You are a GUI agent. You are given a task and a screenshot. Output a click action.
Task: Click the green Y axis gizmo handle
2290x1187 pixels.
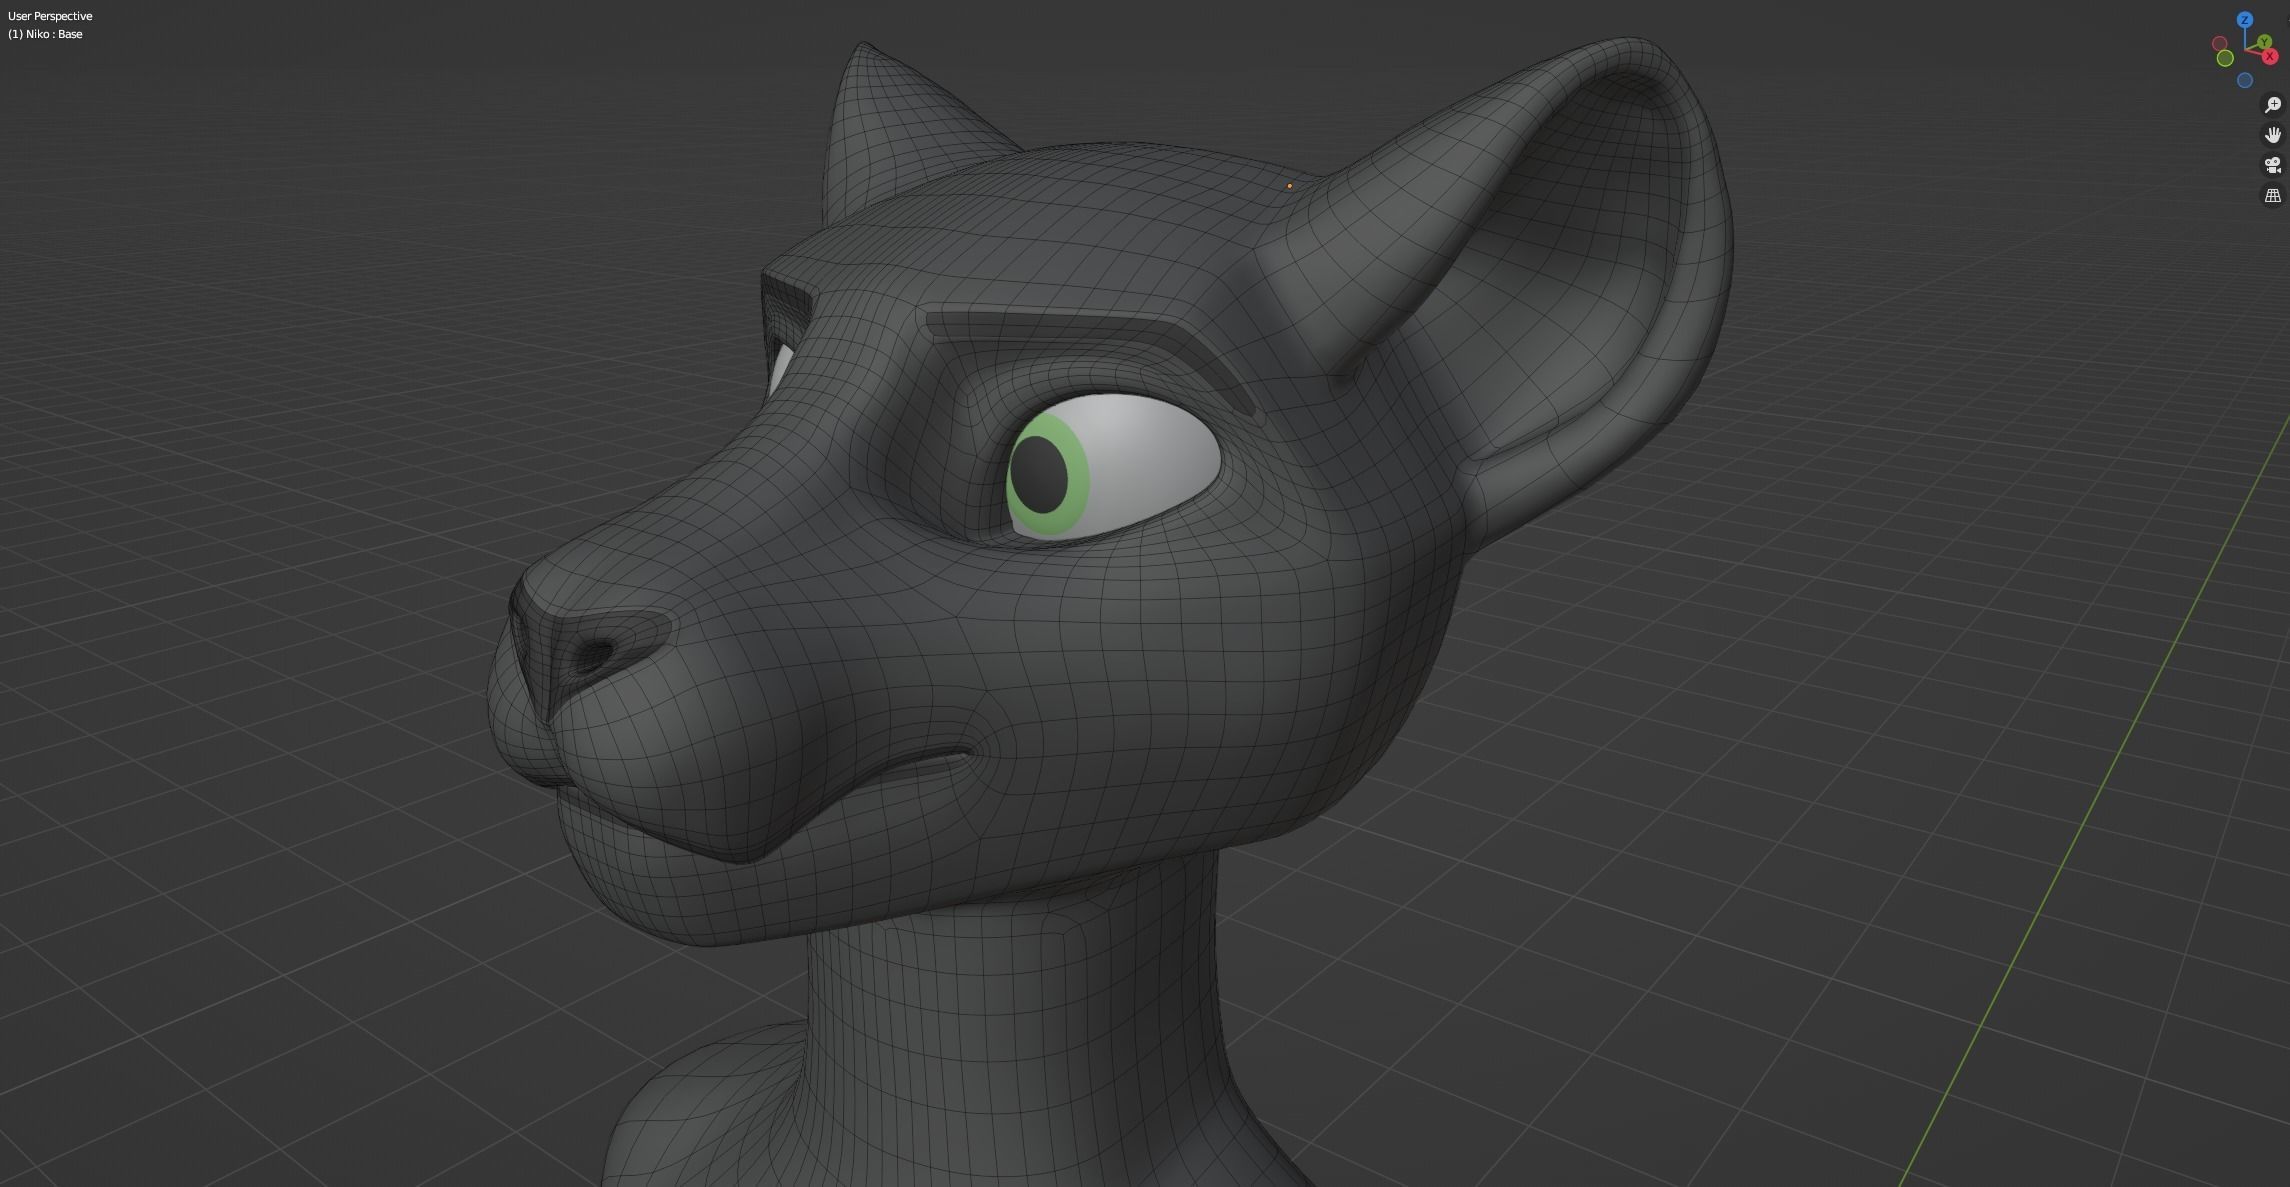2264,42
